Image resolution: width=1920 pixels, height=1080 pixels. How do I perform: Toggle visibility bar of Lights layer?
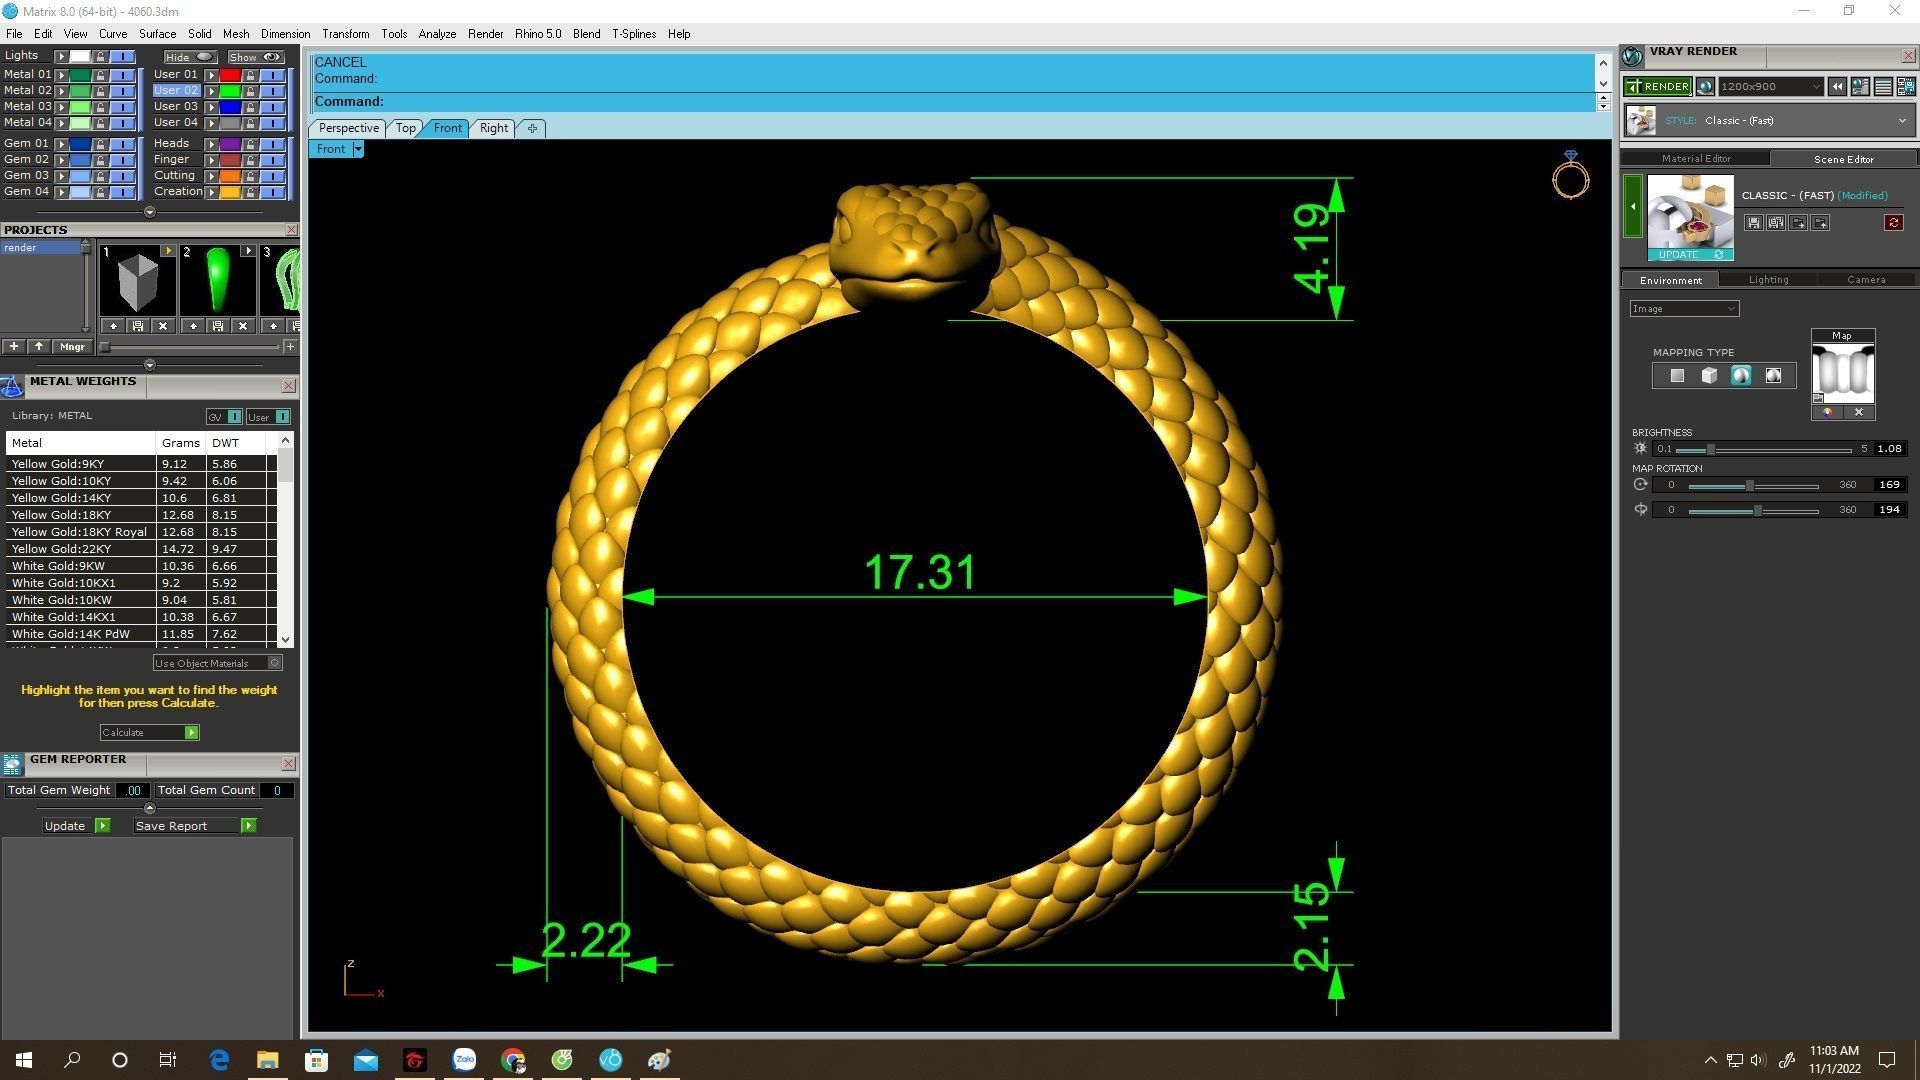[123, 56]
